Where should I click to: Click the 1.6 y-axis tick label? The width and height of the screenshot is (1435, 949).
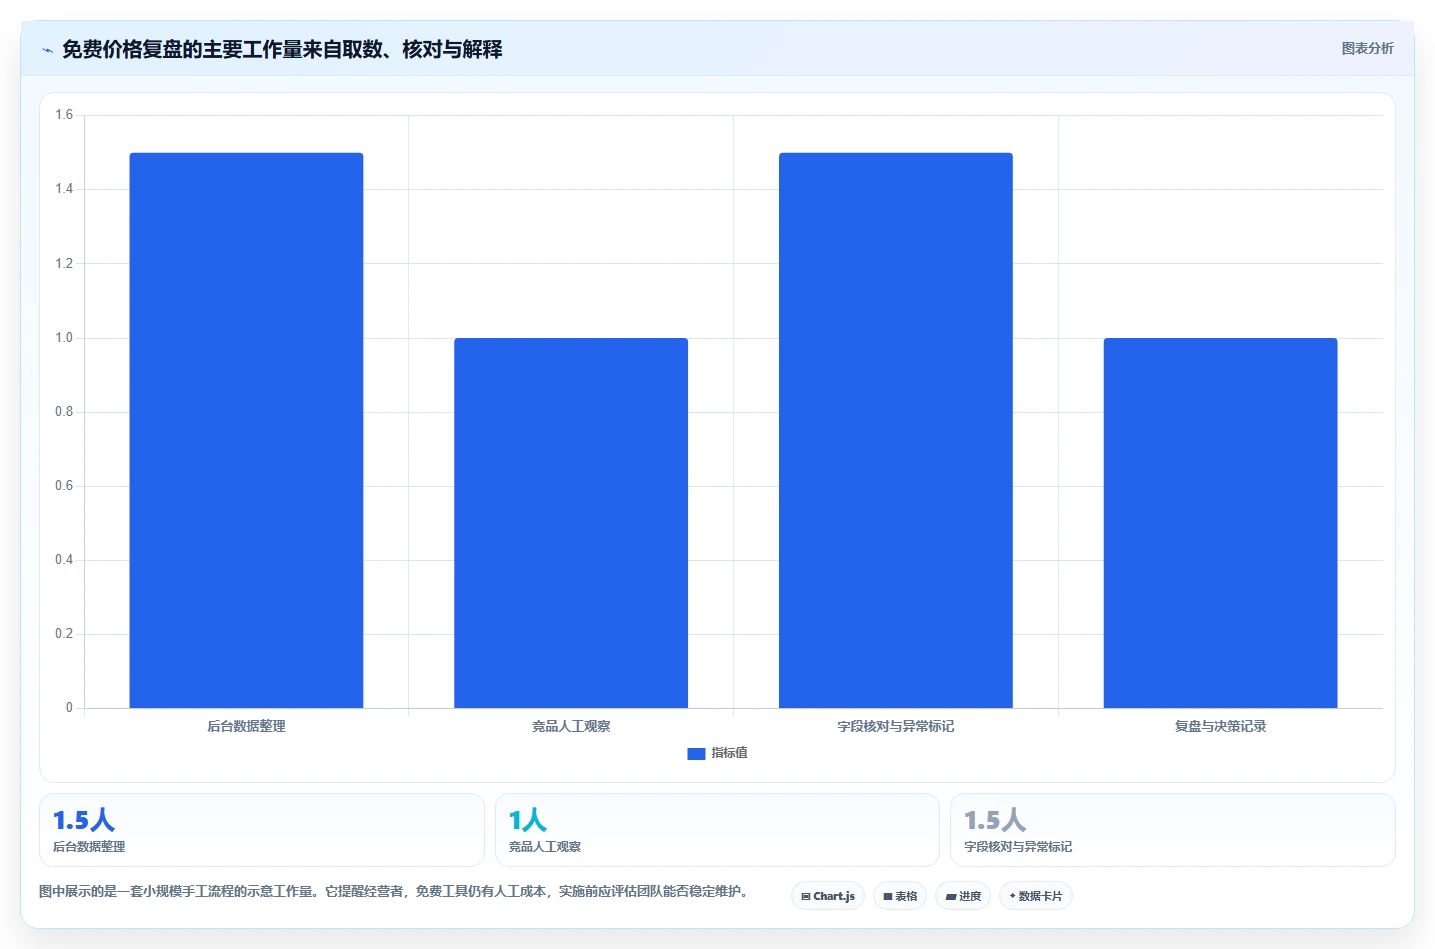pyautogui.click(x=64, y=115)
